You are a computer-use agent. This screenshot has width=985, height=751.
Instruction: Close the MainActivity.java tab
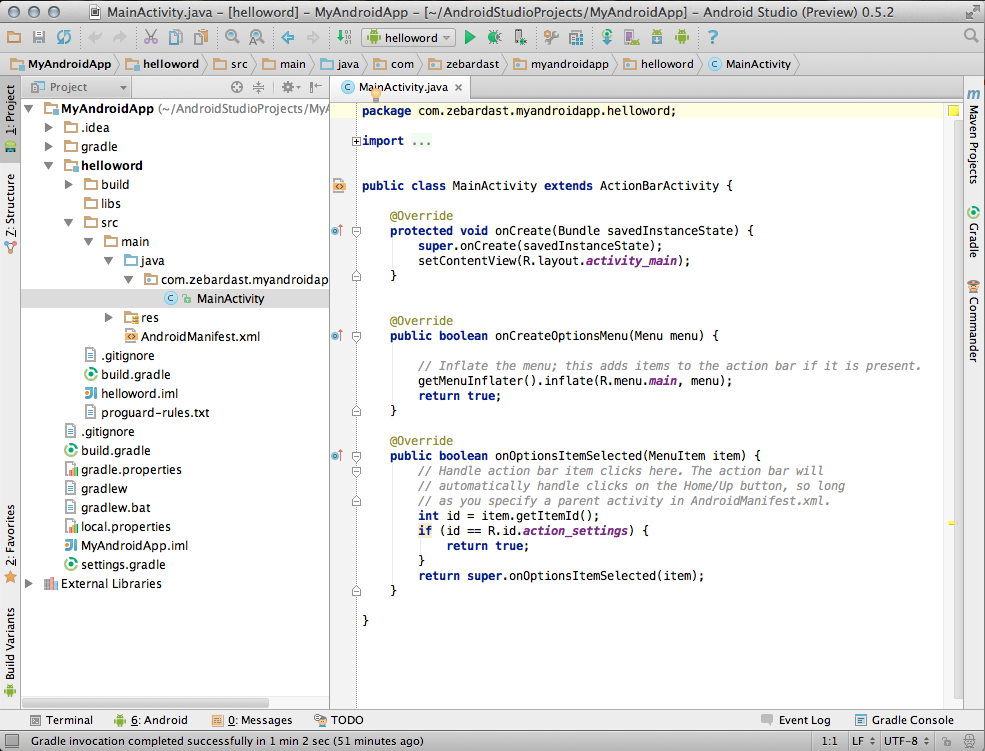click(459, 88)
